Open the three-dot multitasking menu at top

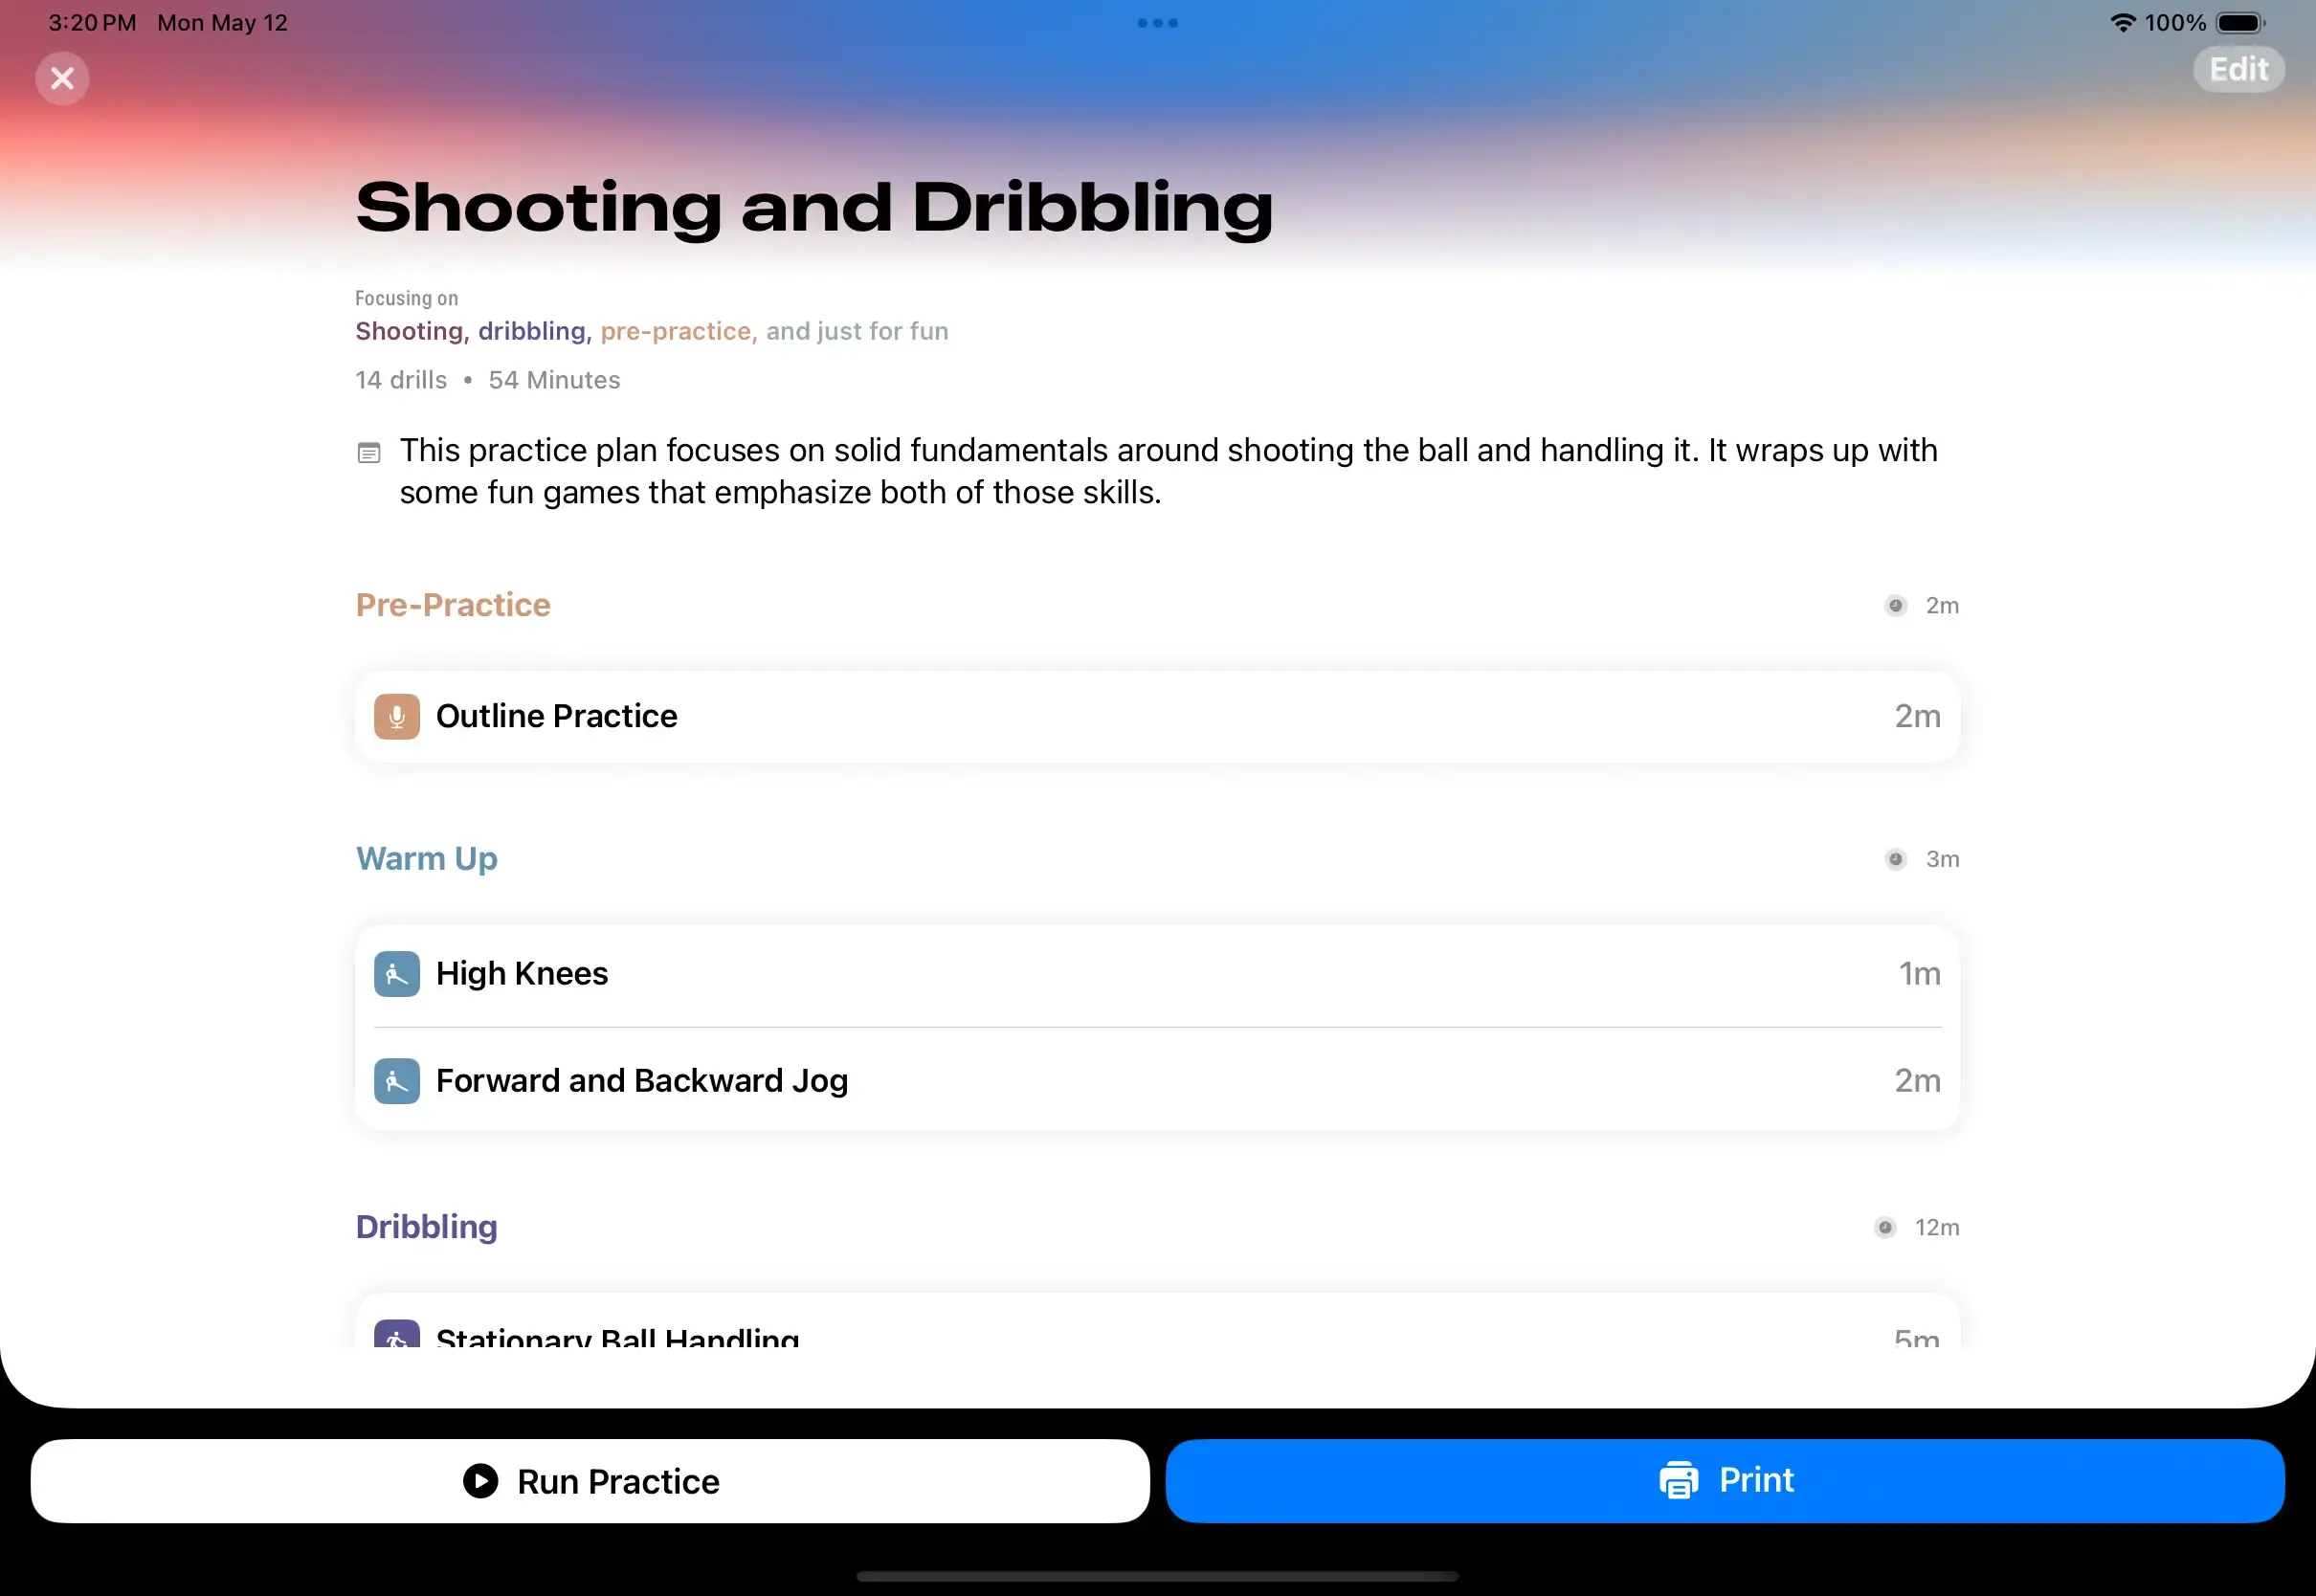(1158, 23)
